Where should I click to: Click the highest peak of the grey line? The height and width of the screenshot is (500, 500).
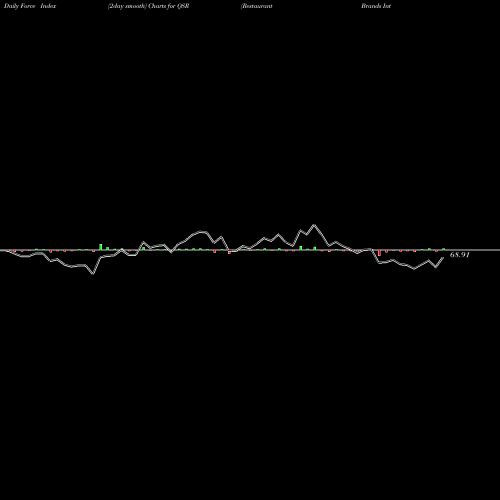click(x=314, y=226)
